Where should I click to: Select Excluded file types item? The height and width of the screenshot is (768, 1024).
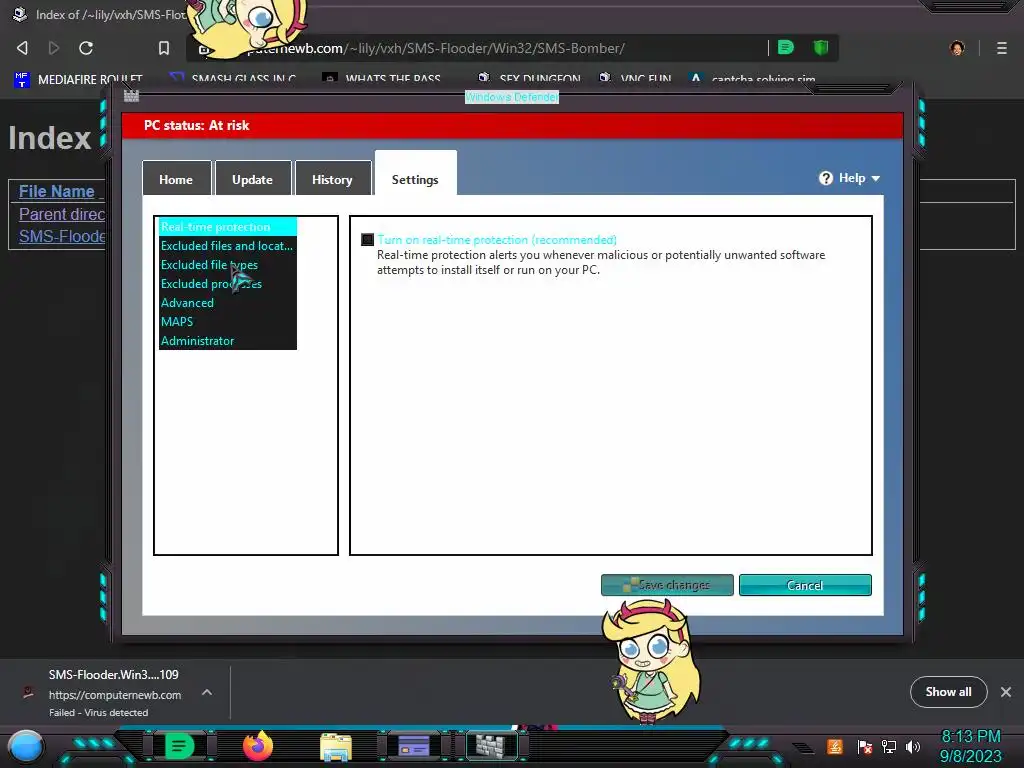tap(228, 264)
